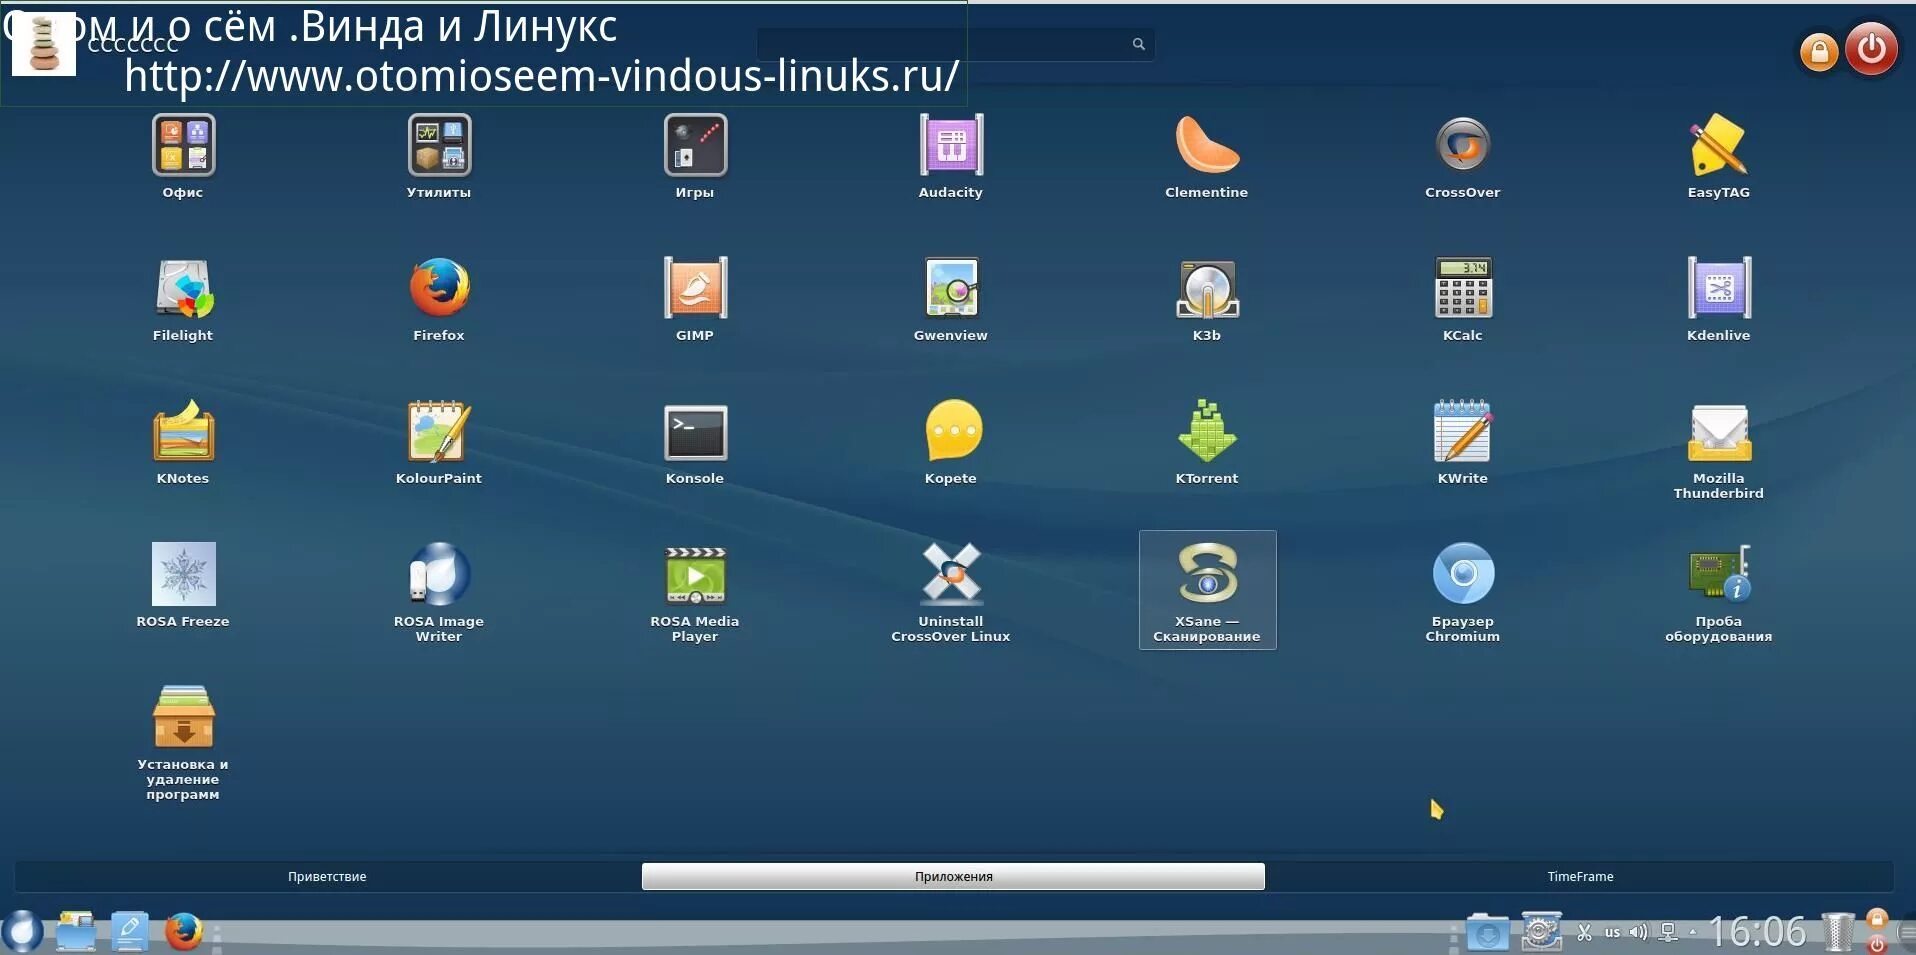Open the ROSA launcher button in taskbar
The width and height of the screenshot is (1916, 955).
22,931
